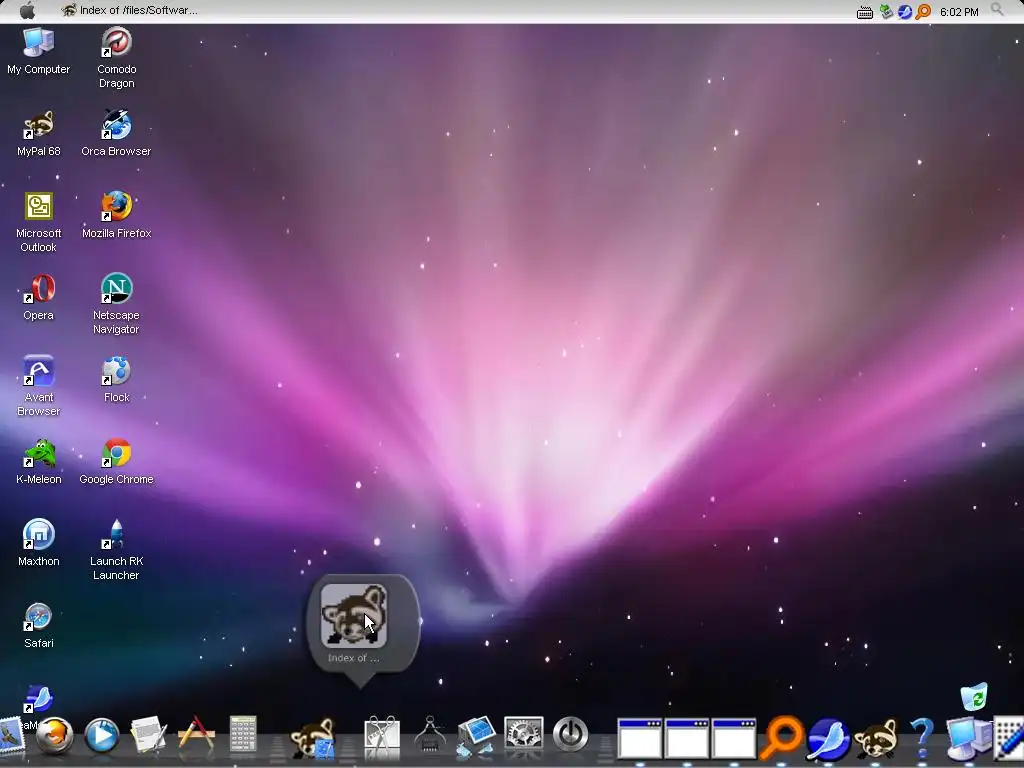Click the Safely Remove Hardware tray icon
This screenshot has width=1024, height=768.
tap(886, 11)
